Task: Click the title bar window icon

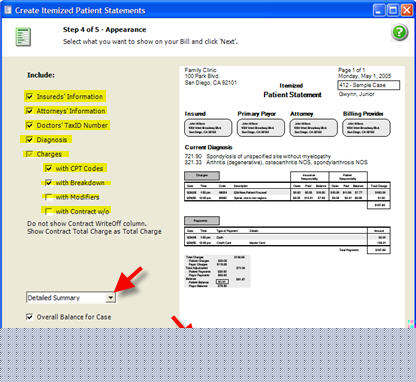Action: coord(7,10)
